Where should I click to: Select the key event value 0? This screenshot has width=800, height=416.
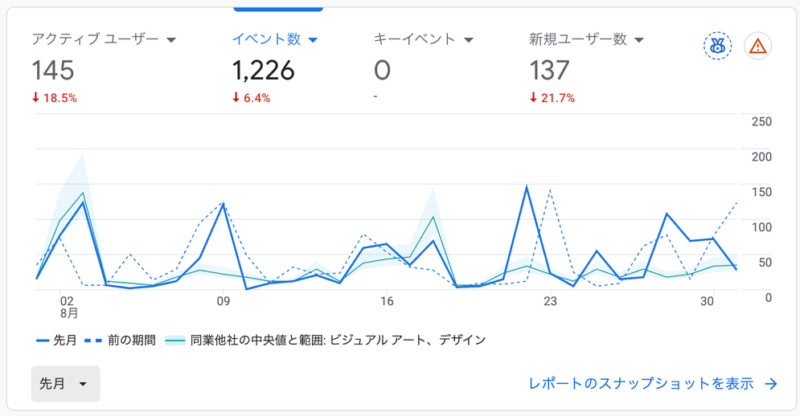pyautogui.click(x=382, y=70)
